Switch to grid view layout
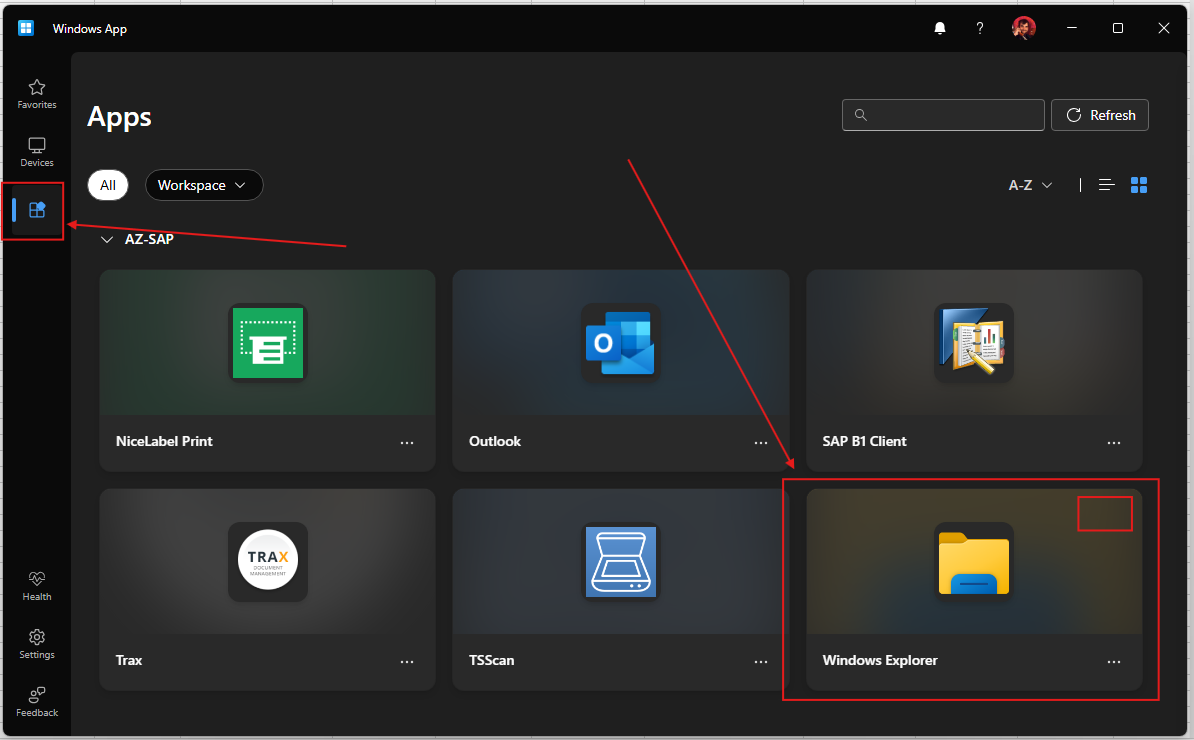The width and height of the screenshot is (1194, 740). click(x=1139, y=185)
